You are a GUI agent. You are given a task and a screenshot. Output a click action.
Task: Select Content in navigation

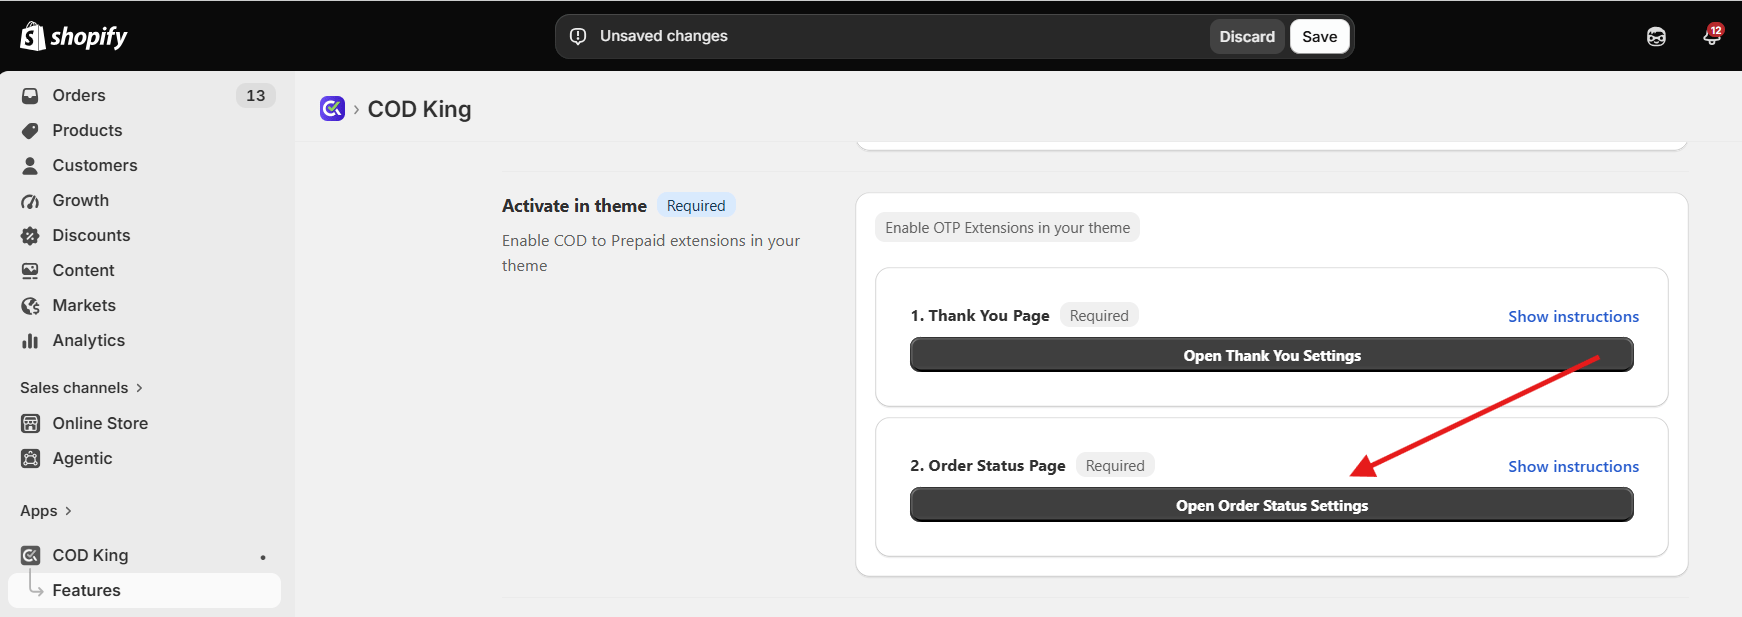[x=84, y=271]
